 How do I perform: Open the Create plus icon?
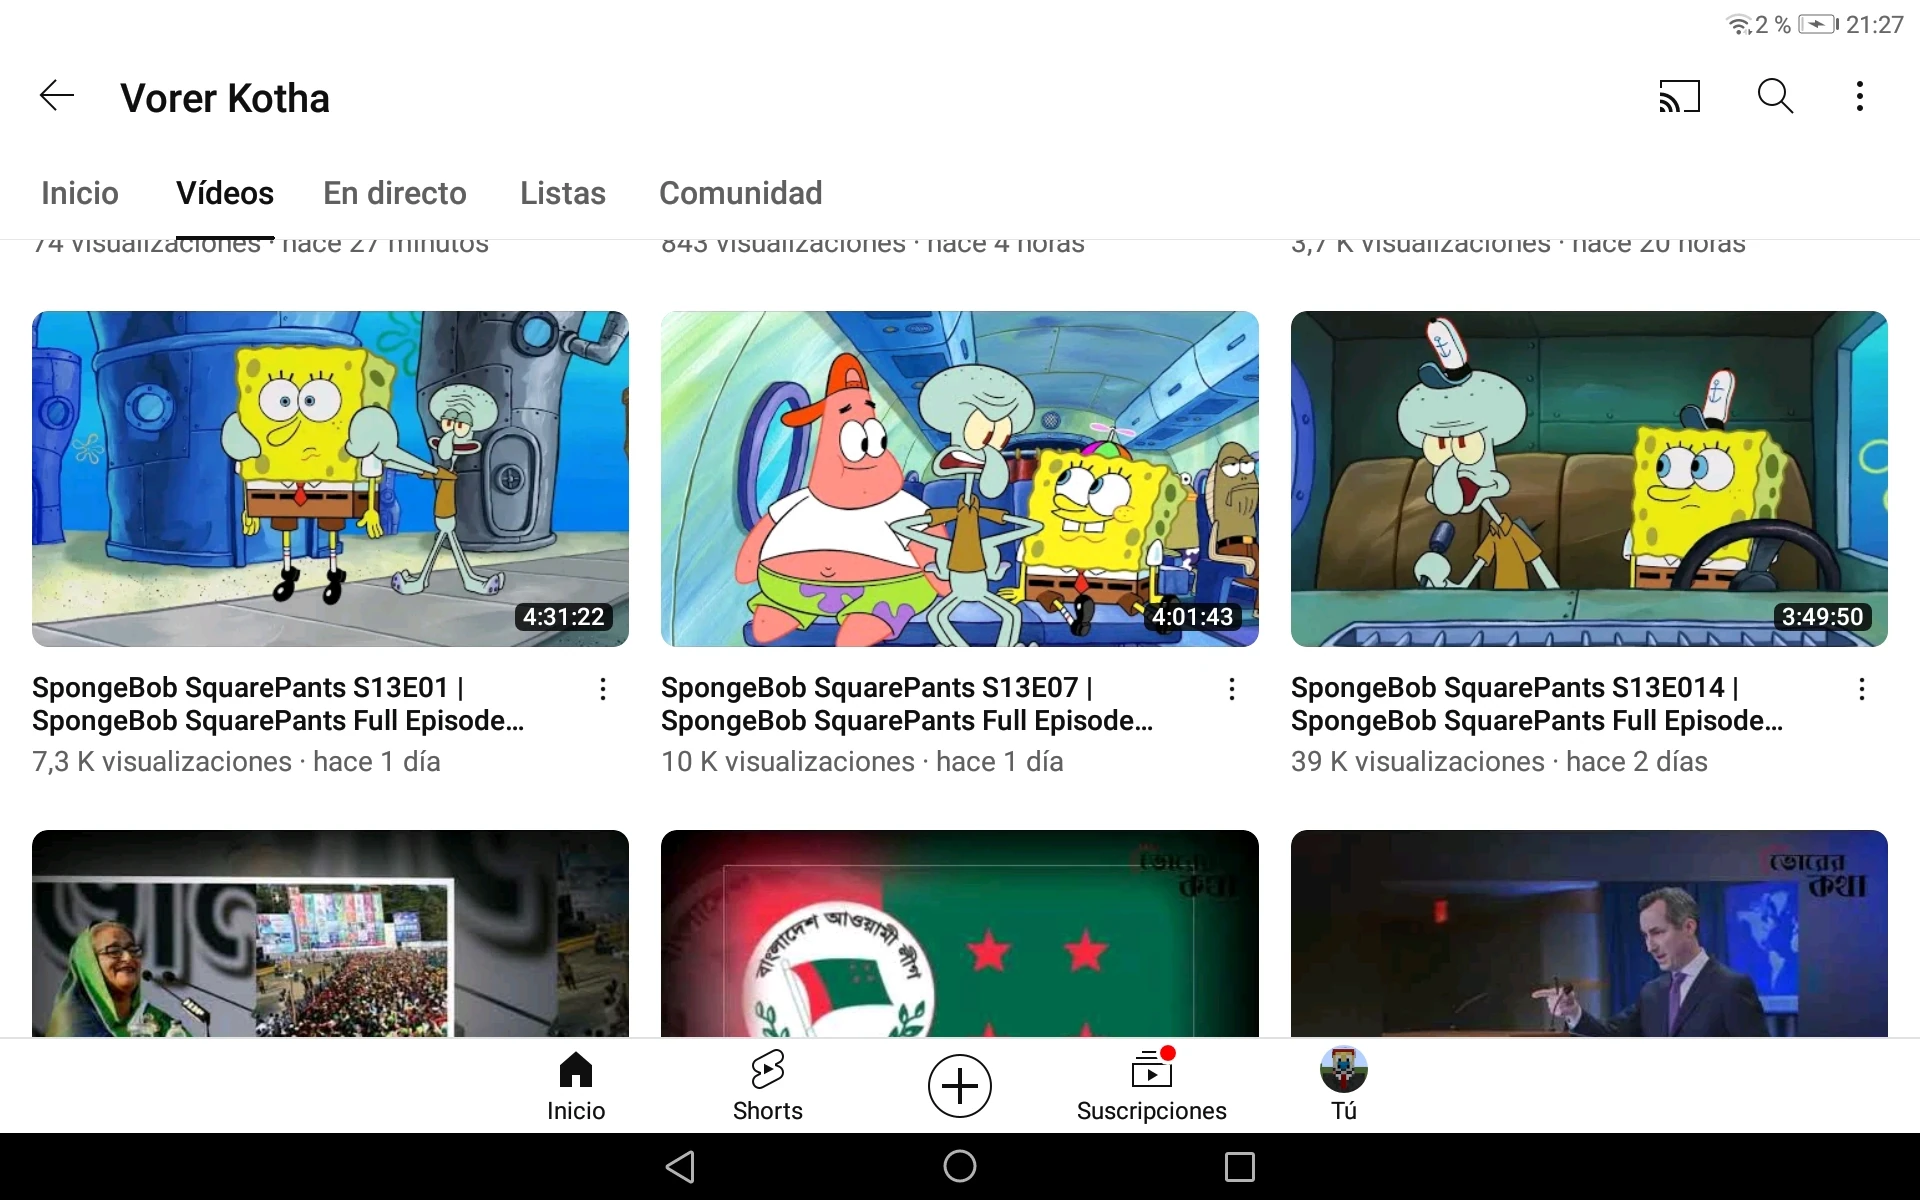[959, 1085]
